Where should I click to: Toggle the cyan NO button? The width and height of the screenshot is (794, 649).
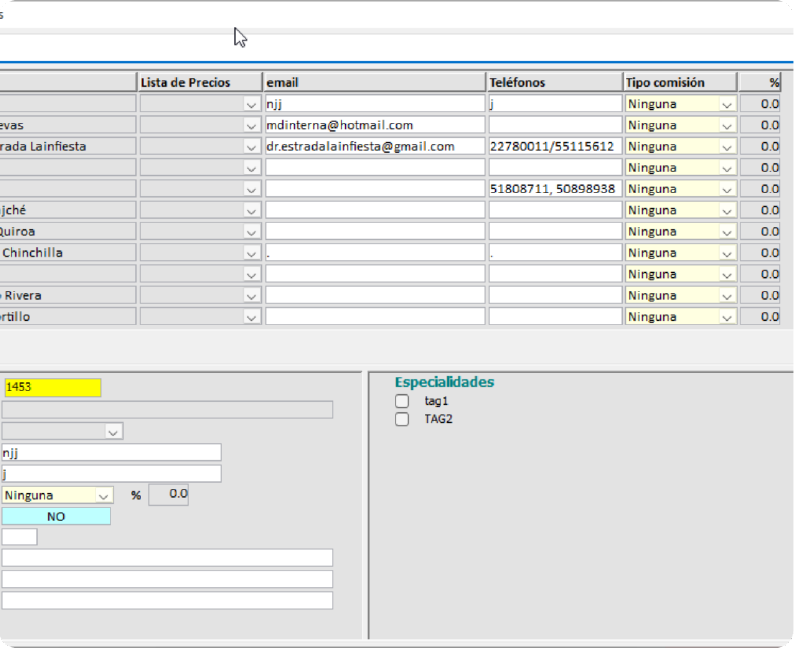(56, 516)
